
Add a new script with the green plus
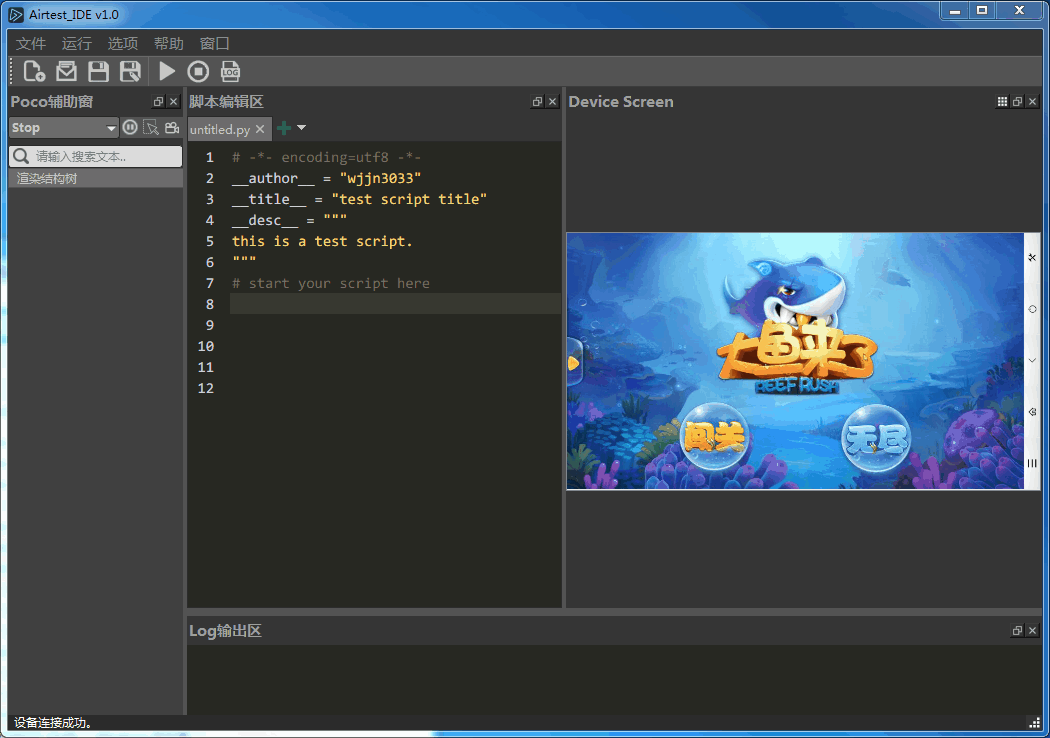[284, 128]
